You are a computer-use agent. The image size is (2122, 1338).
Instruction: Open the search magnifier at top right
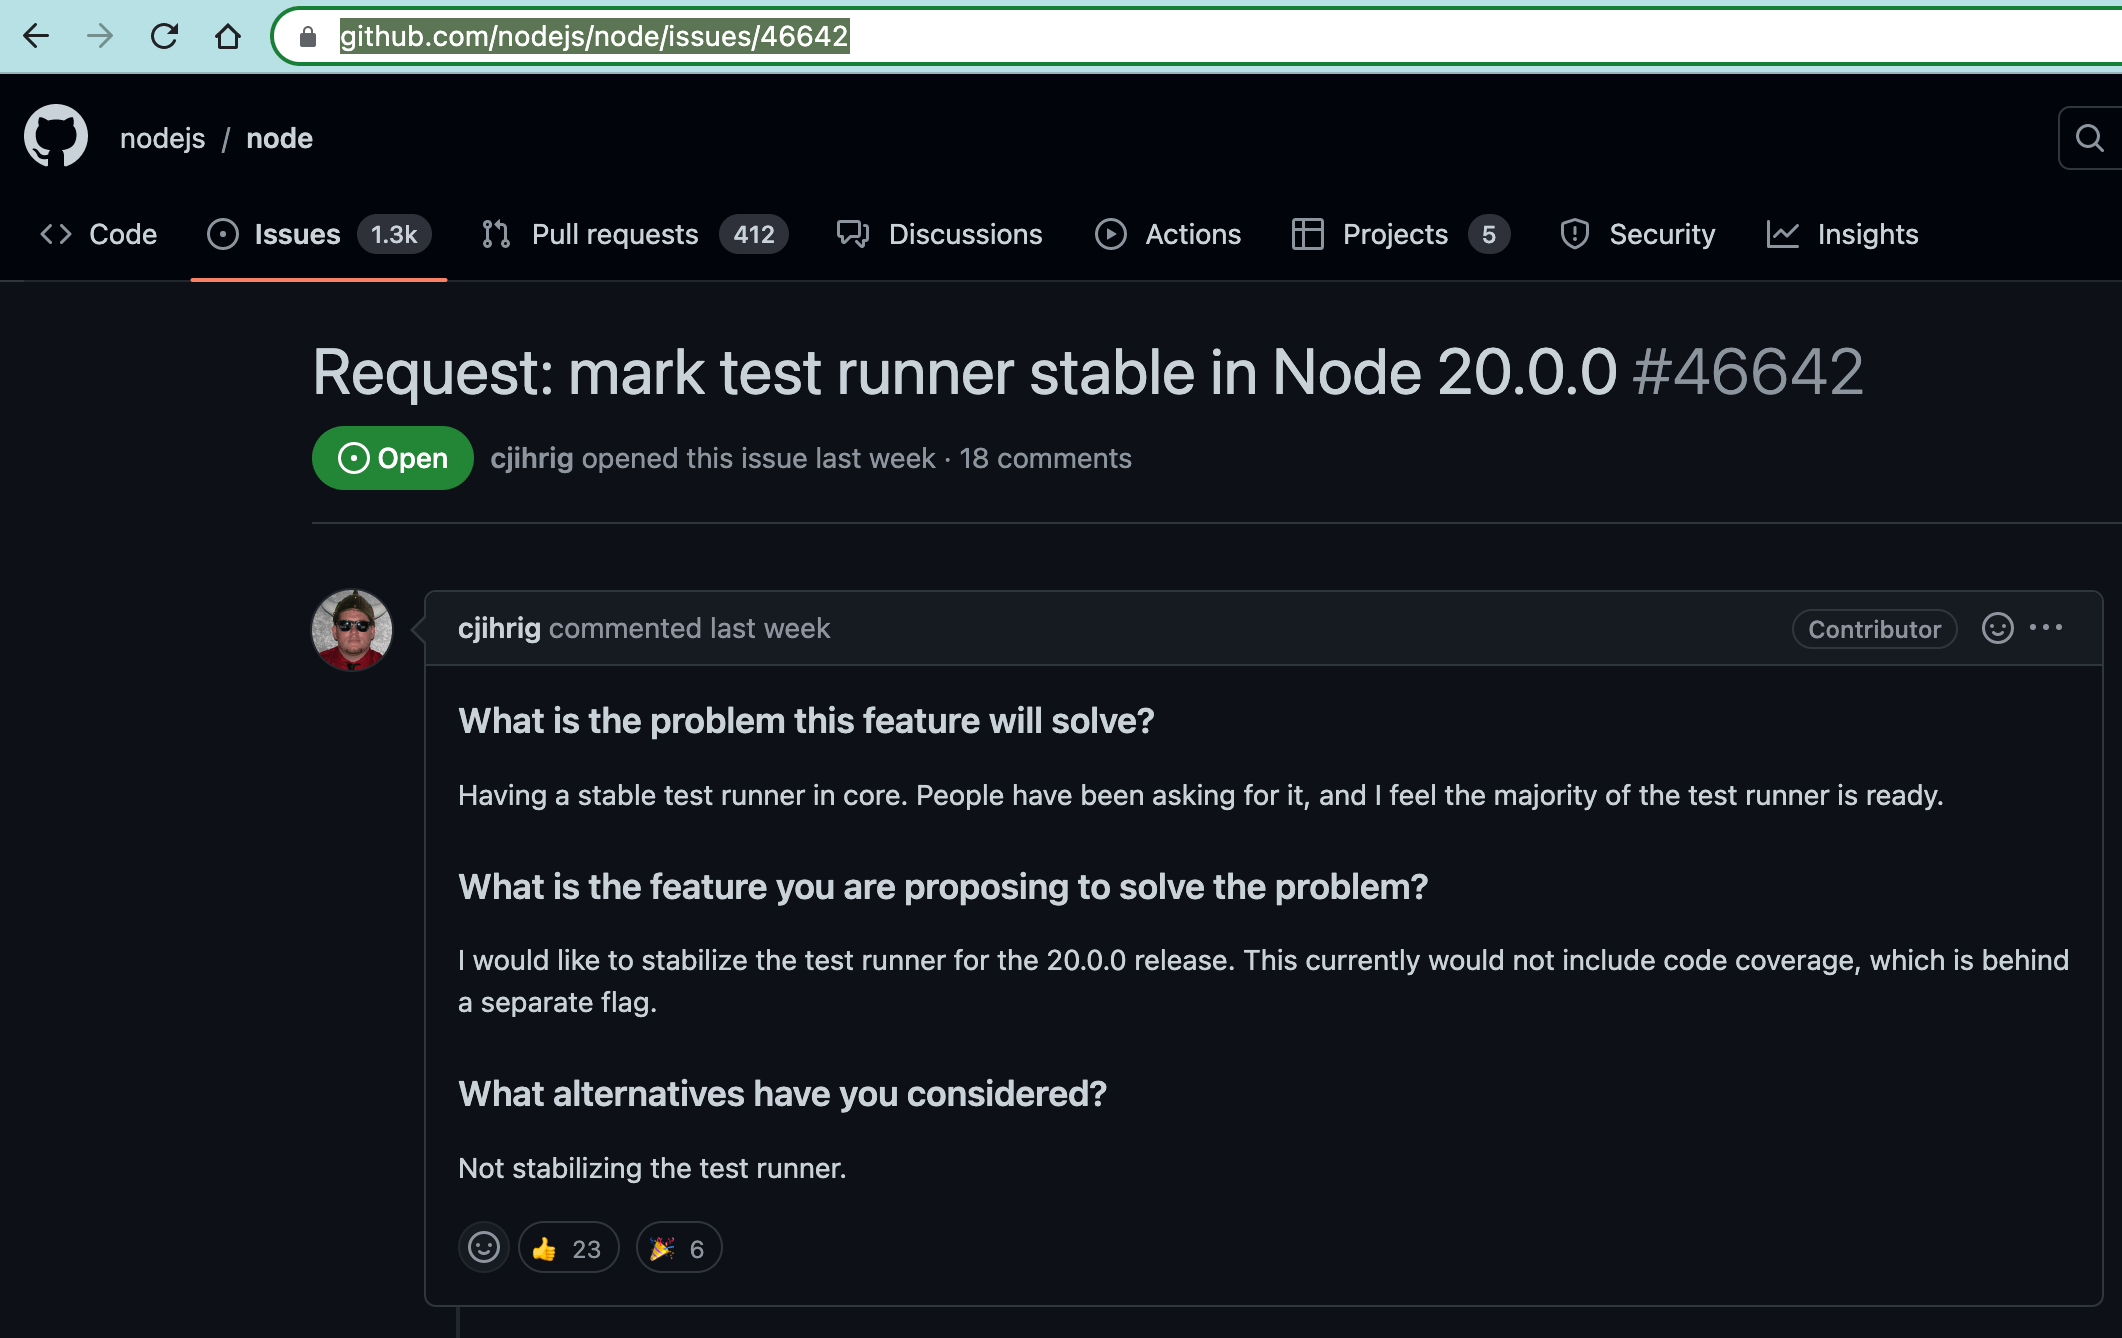(2087, 138)
